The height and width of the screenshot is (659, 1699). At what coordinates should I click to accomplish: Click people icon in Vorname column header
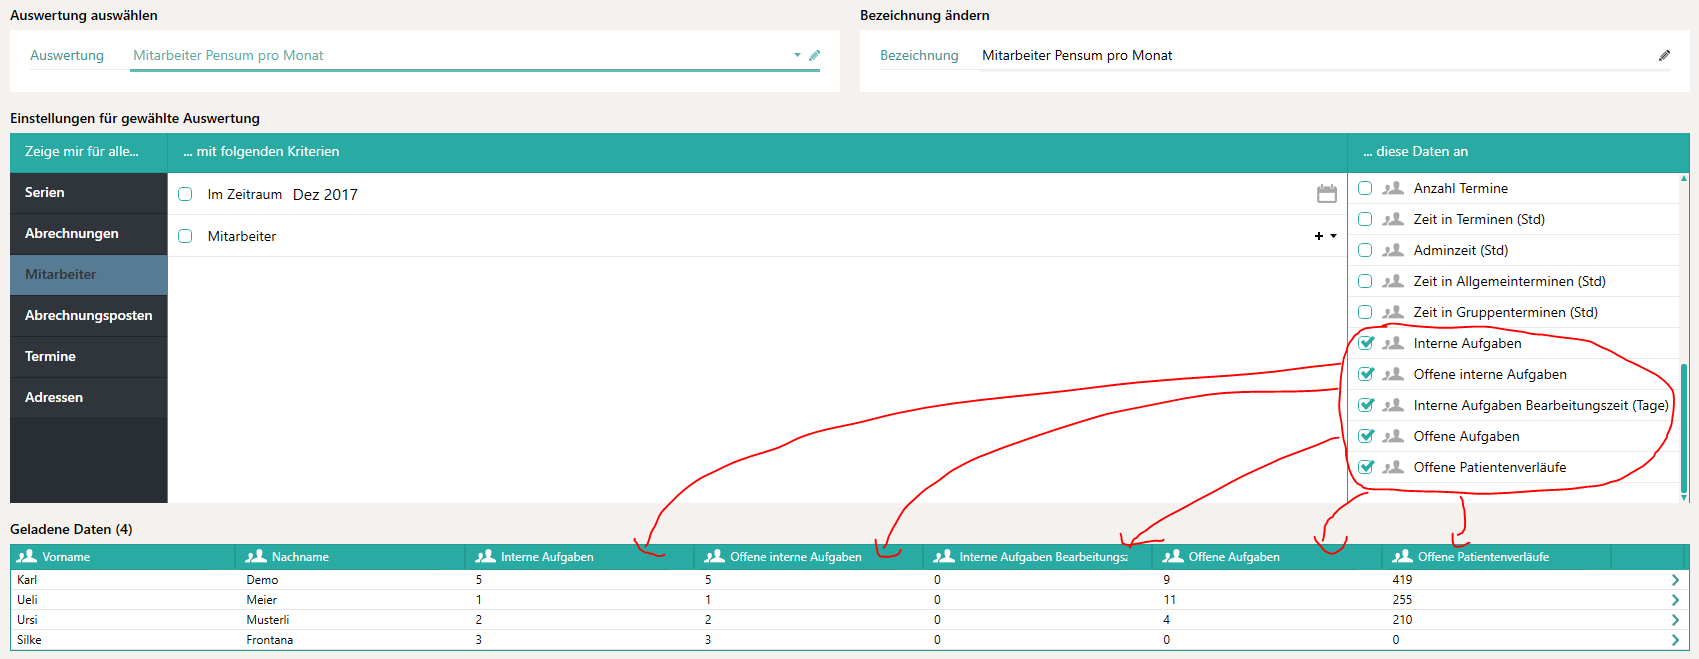point(27,556)
